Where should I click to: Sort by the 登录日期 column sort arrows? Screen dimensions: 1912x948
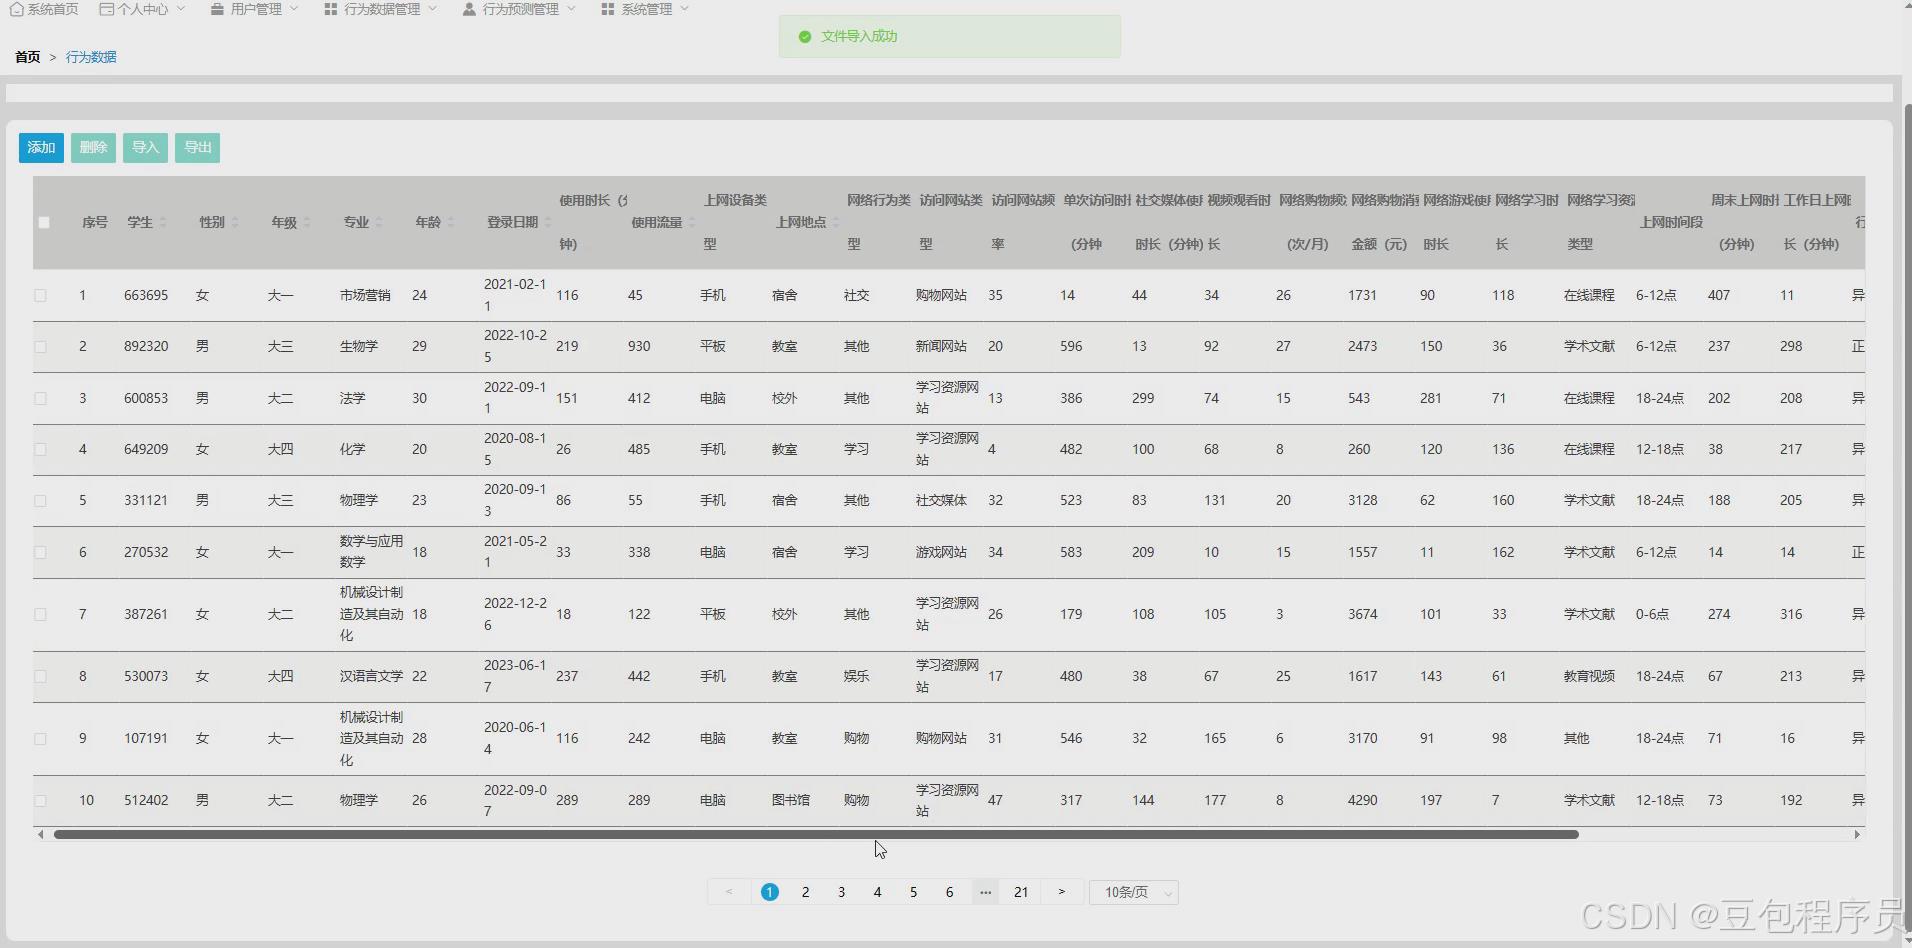pos(548,222)
